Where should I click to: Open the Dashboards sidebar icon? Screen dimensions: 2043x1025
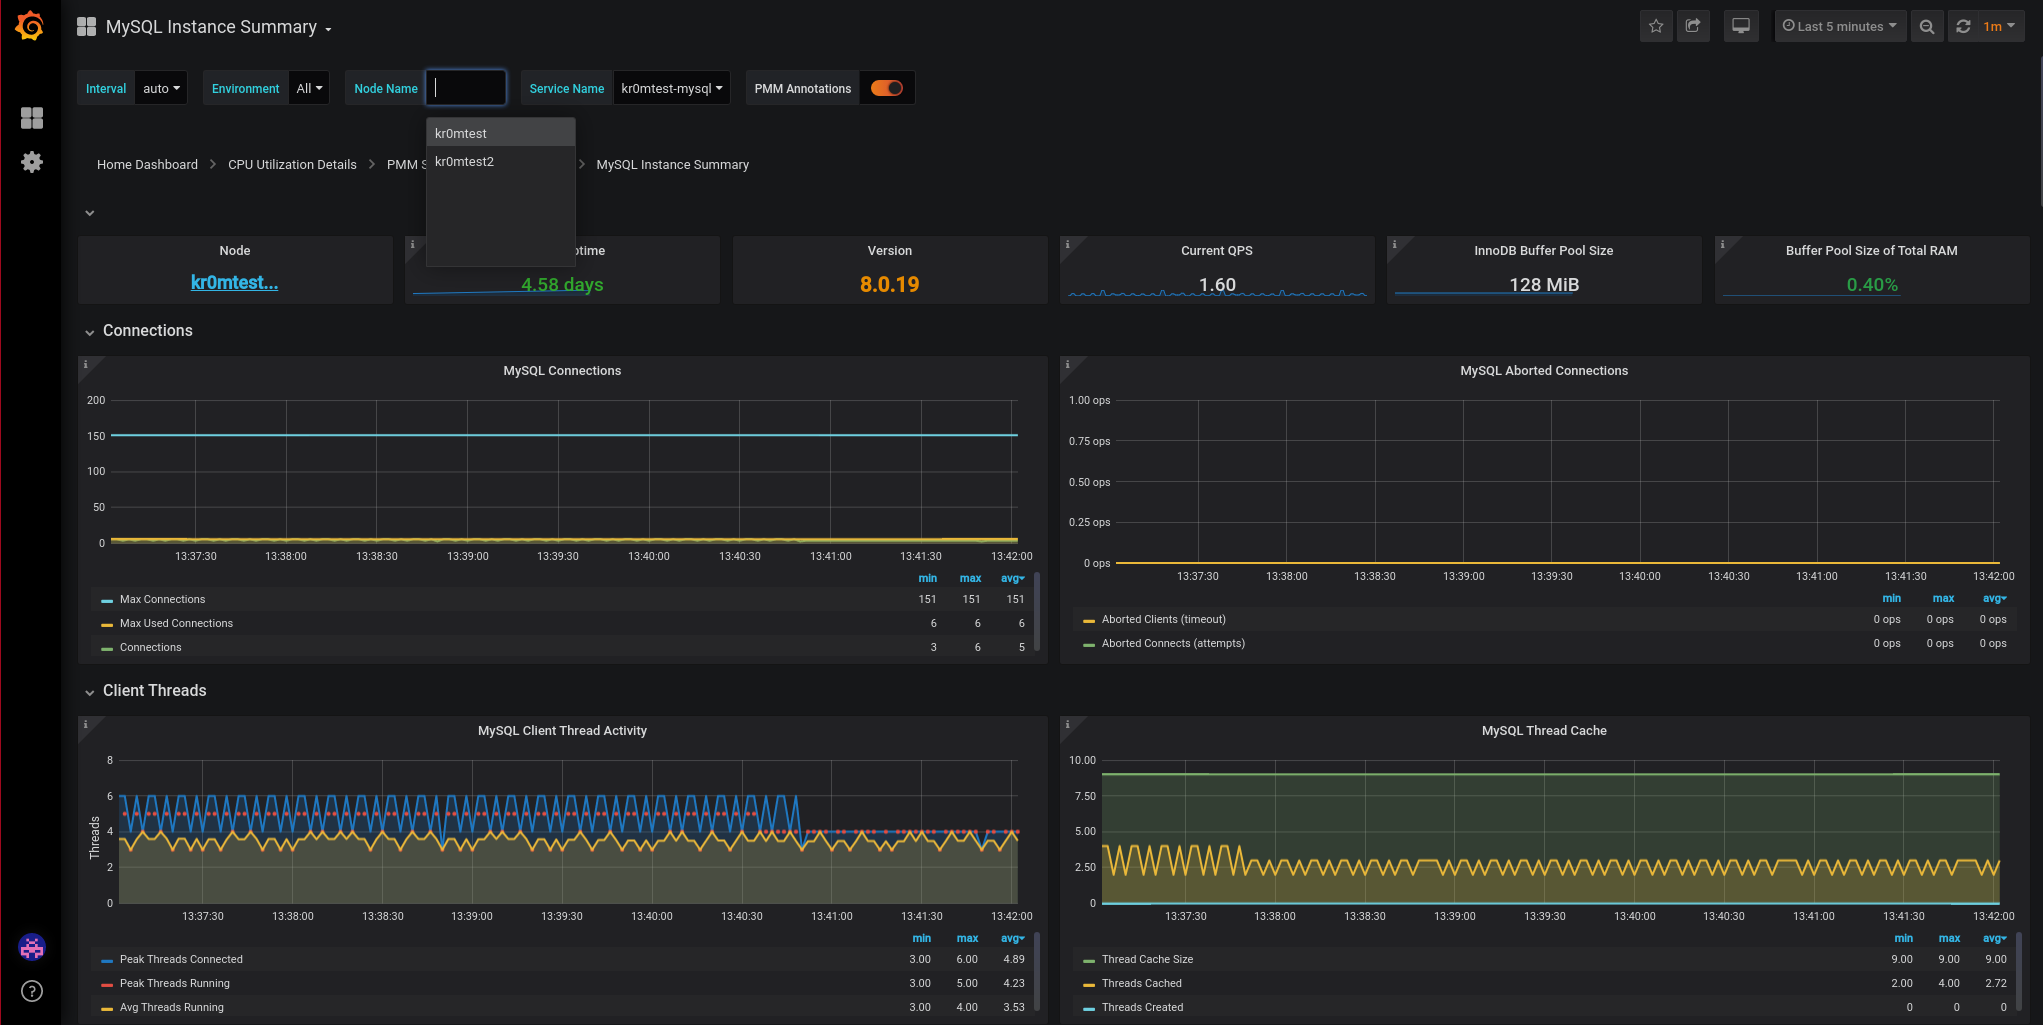point(32,118)
